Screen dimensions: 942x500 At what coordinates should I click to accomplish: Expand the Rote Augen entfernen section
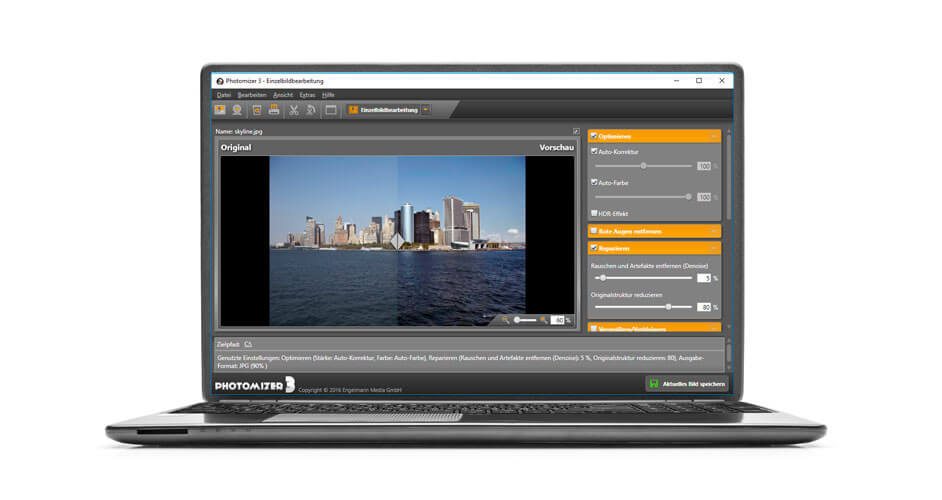click(x=714, y=231)
